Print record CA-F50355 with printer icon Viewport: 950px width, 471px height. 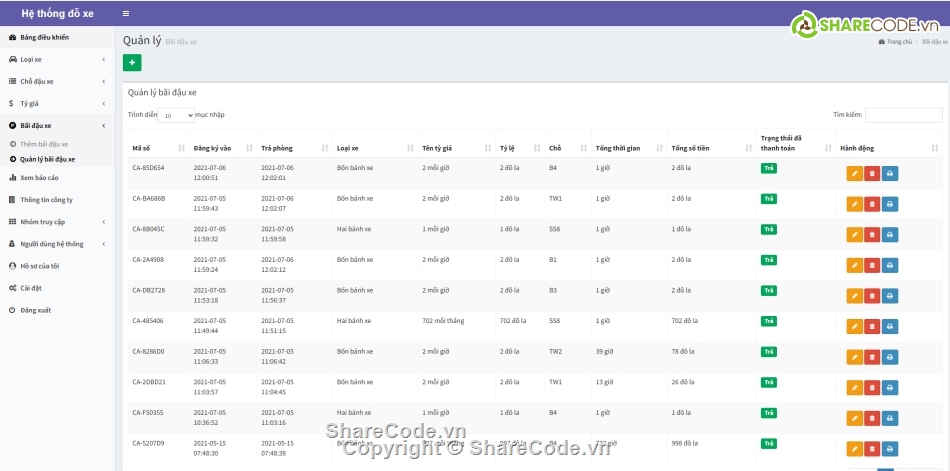(889, 418)
